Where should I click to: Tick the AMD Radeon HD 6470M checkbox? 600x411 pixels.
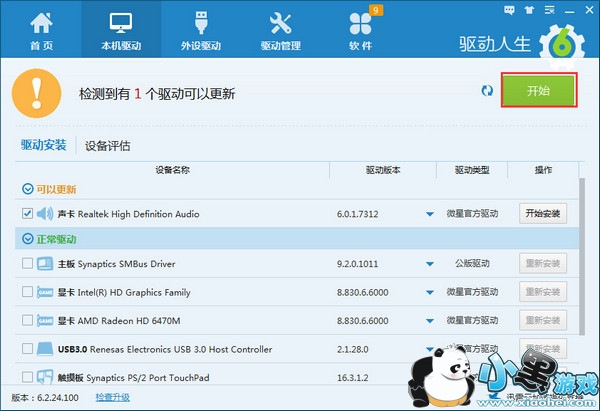27,321
